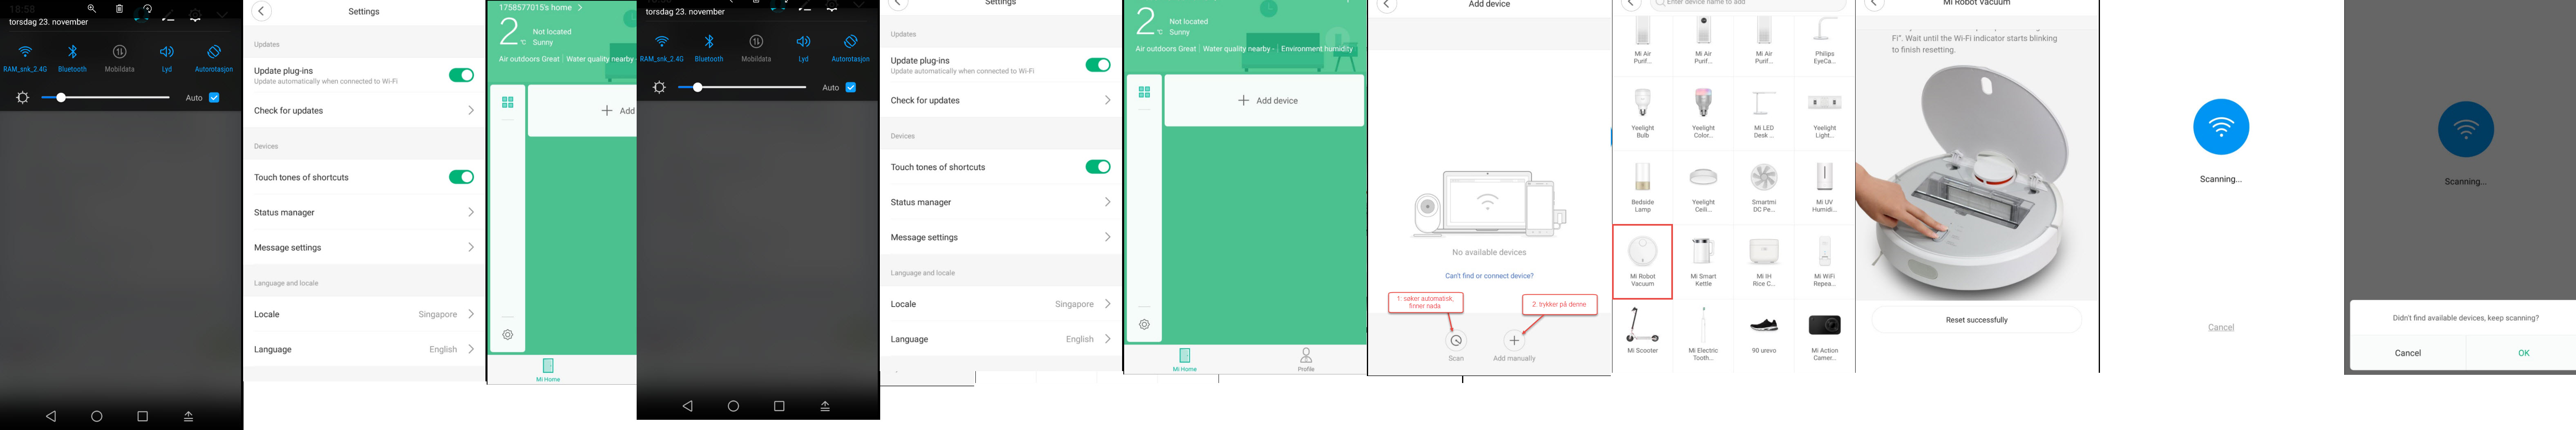Select the Mi Smart Kettle device
The height and width of the screenshot is (430, 2576).
click(1703, 261)
